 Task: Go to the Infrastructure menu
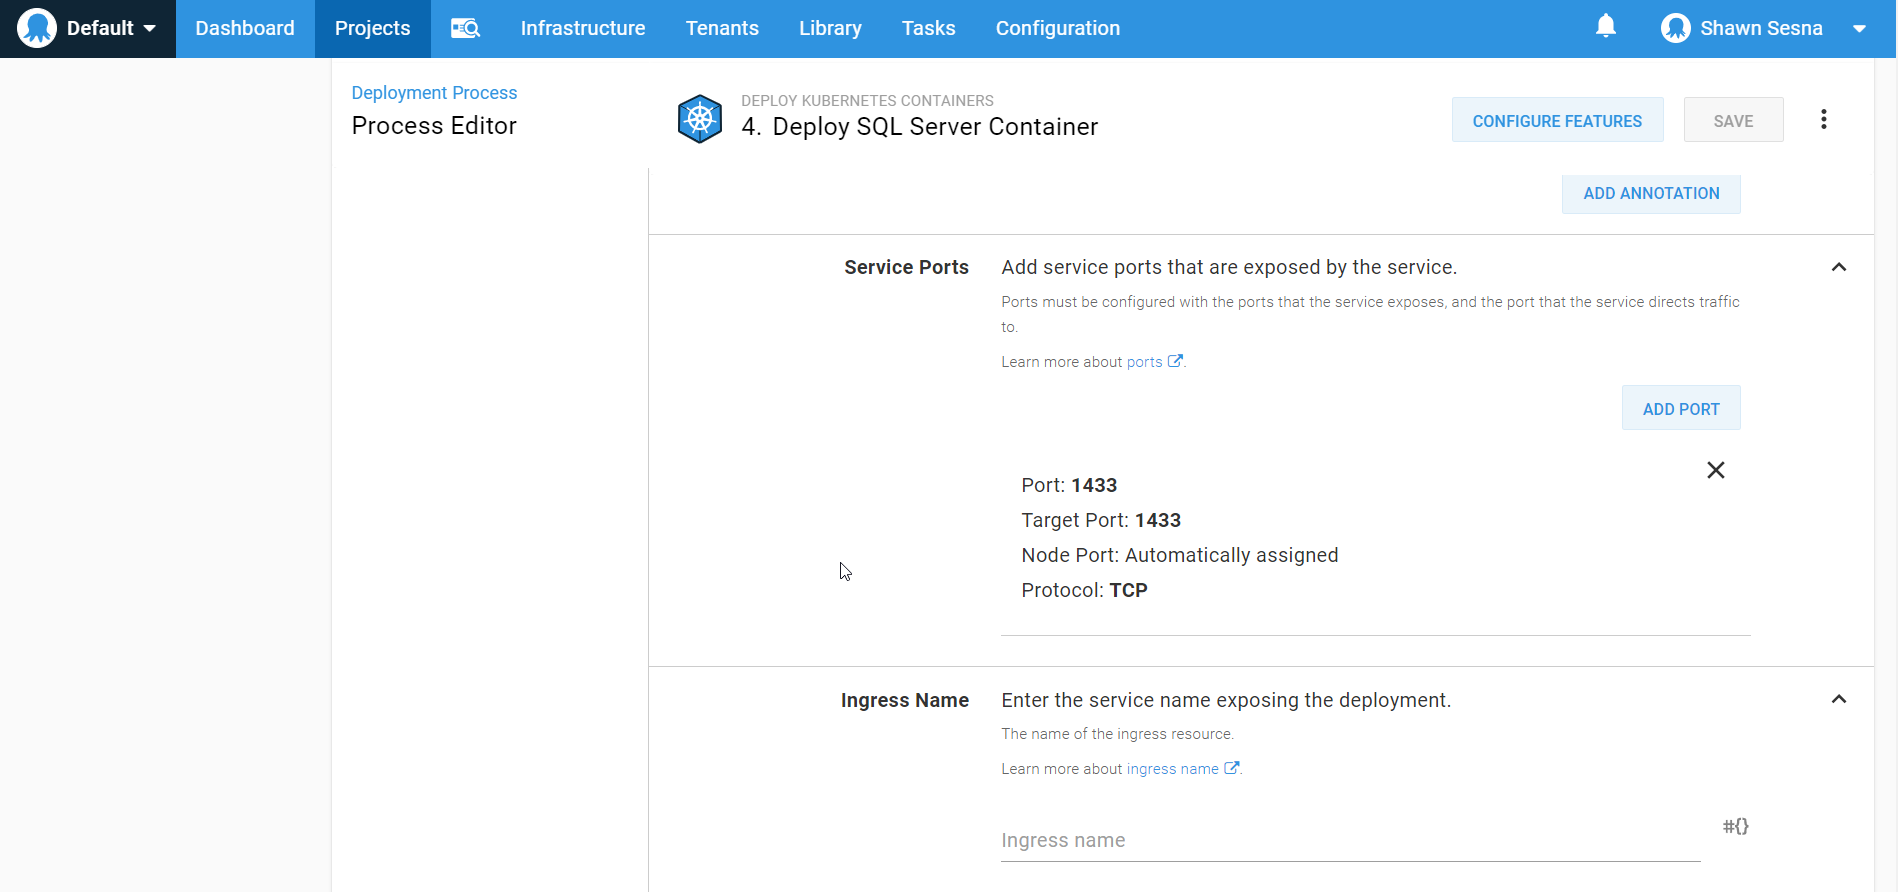point(582,28)
